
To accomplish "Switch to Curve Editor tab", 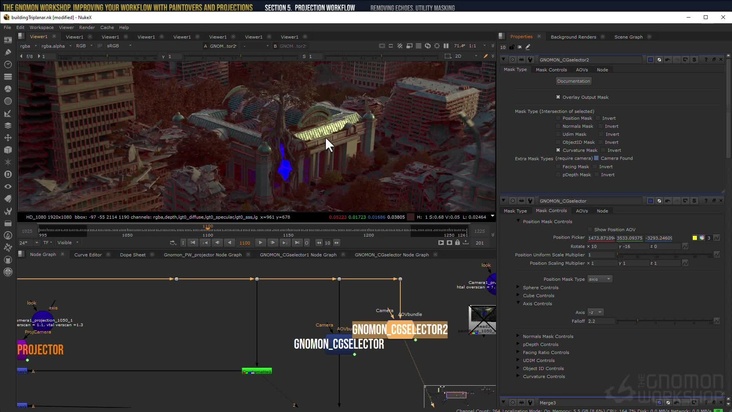I will (88, 255).
